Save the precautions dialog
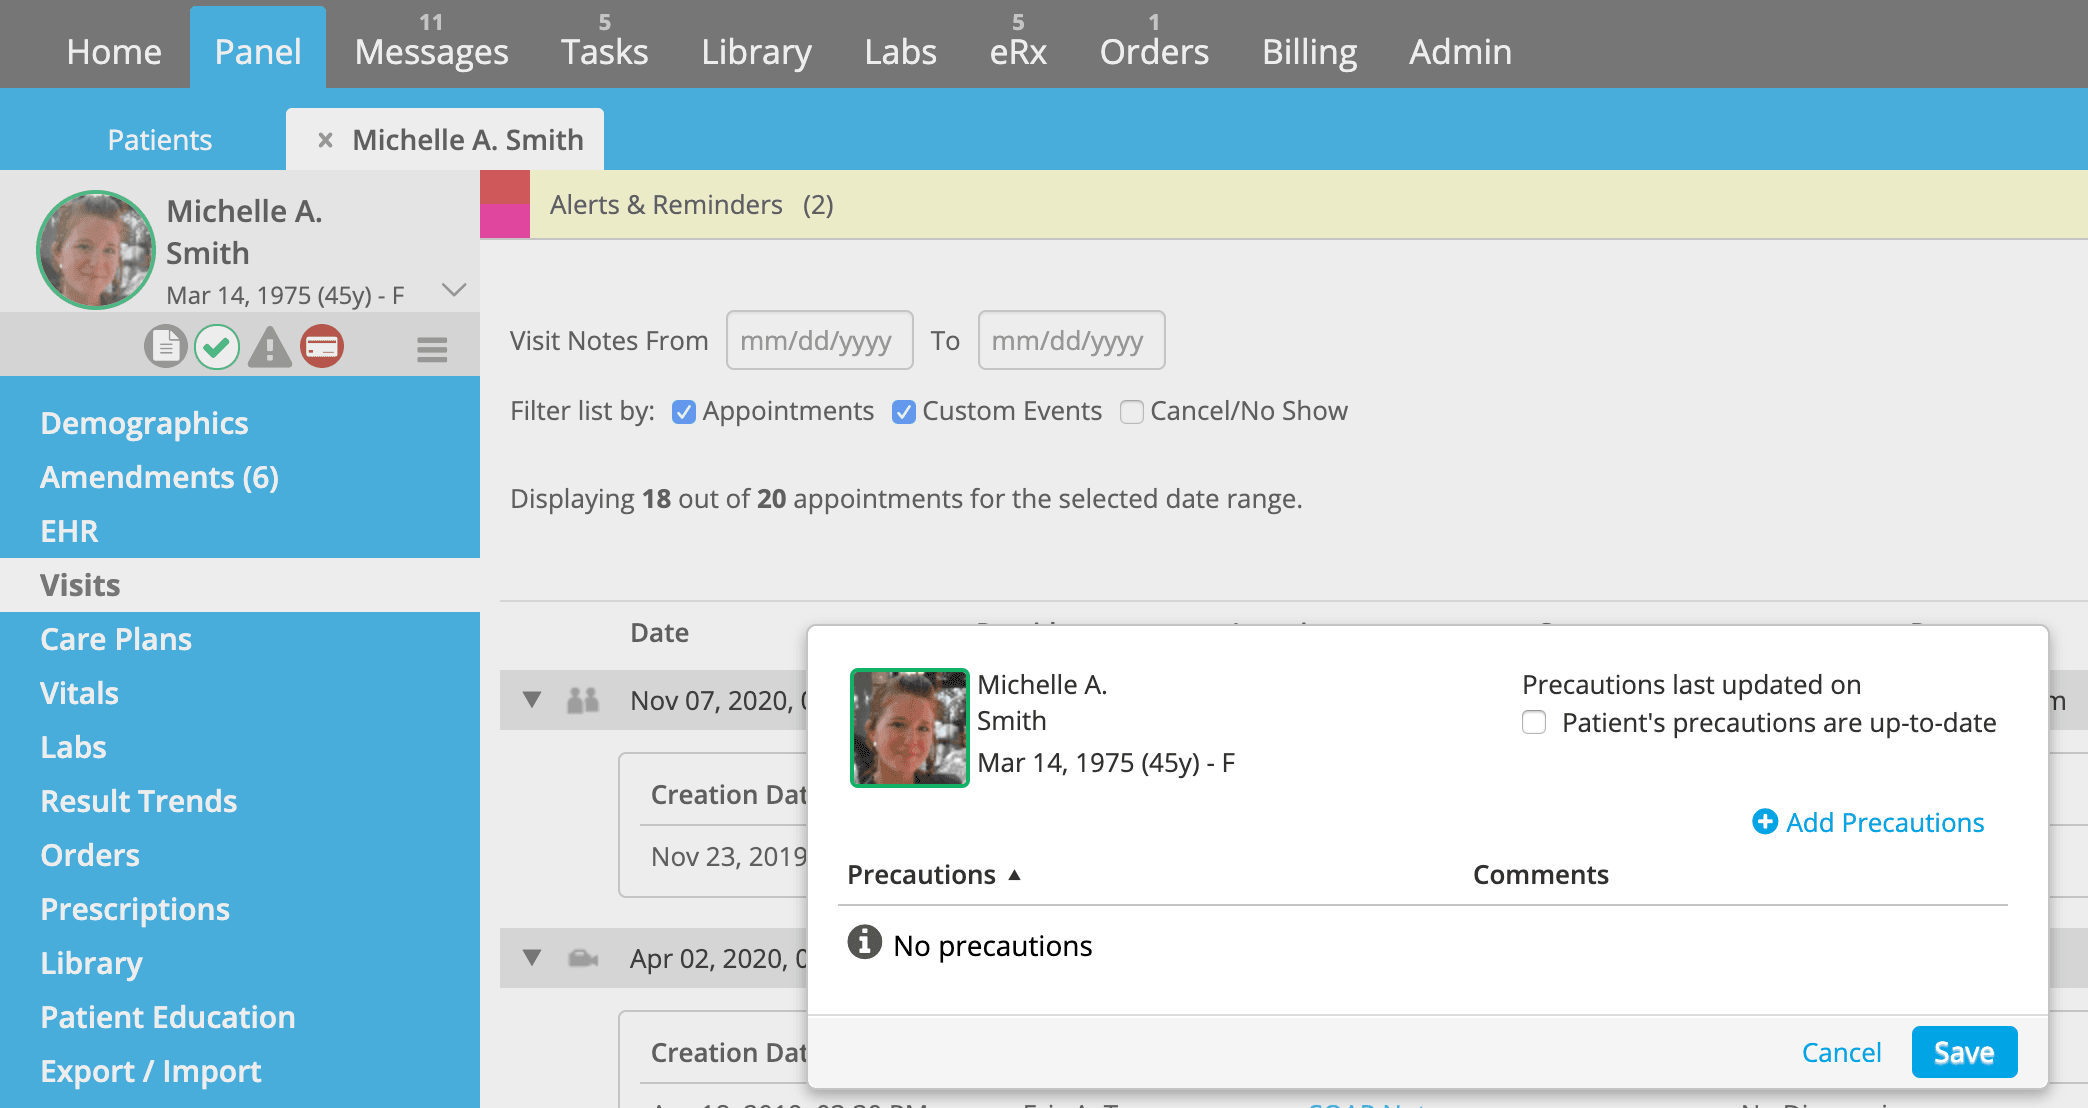Viewport: 2088px width, 1108px height. [x=1963, y=1052]
